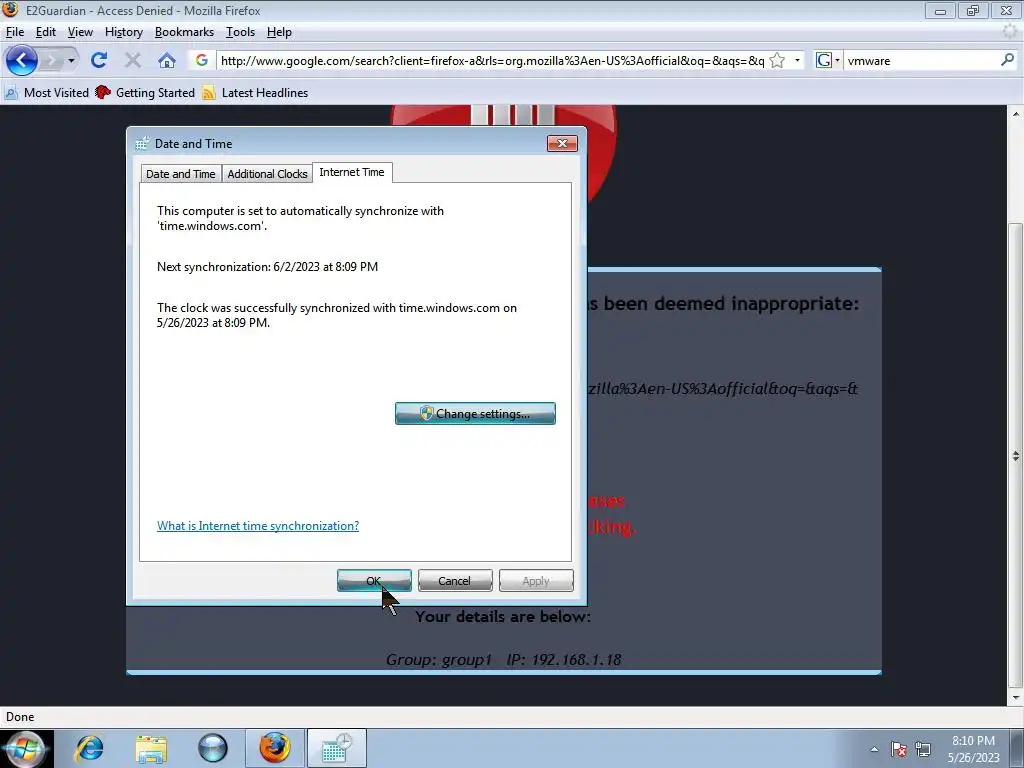This screenshot has width=1024, height=768.
Task: Open the back/forward history dropdown arrow
Action: coord(71,61)
